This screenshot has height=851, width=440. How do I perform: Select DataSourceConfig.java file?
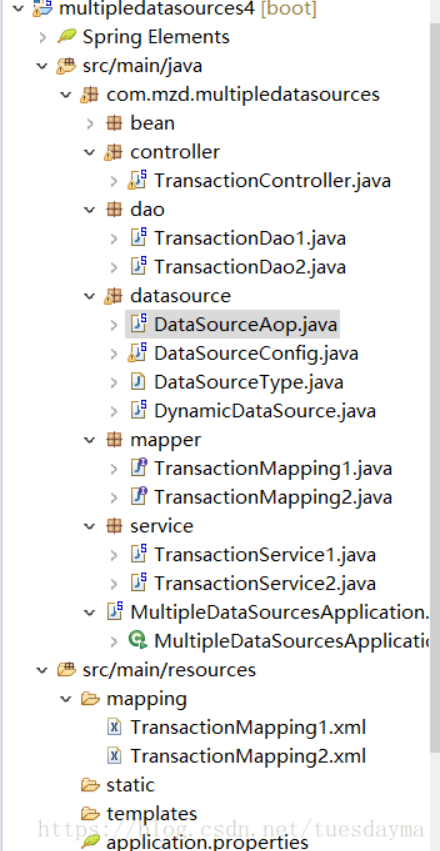(256, 353)
